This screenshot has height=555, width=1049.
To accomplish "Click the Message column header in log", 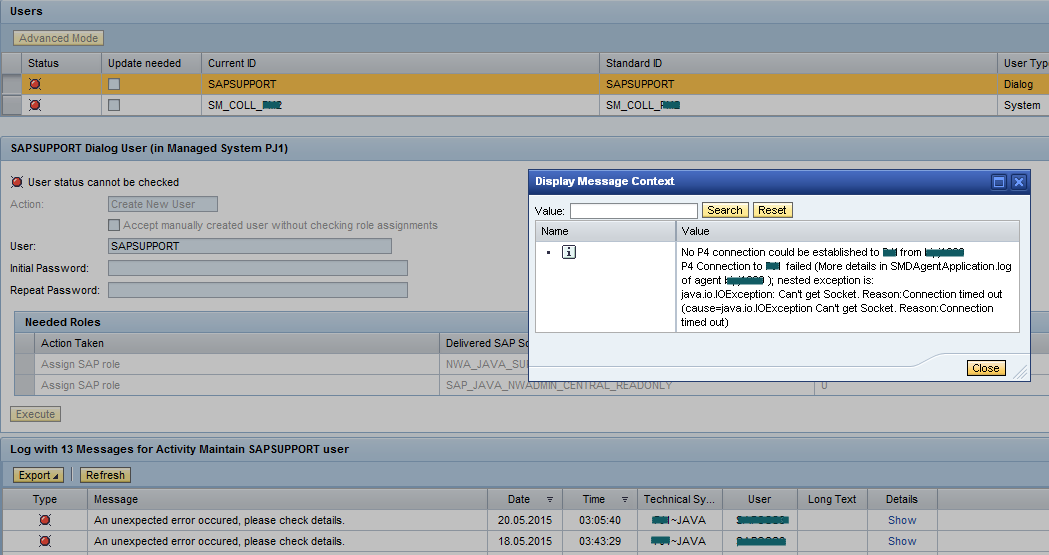I will (287, 499).
